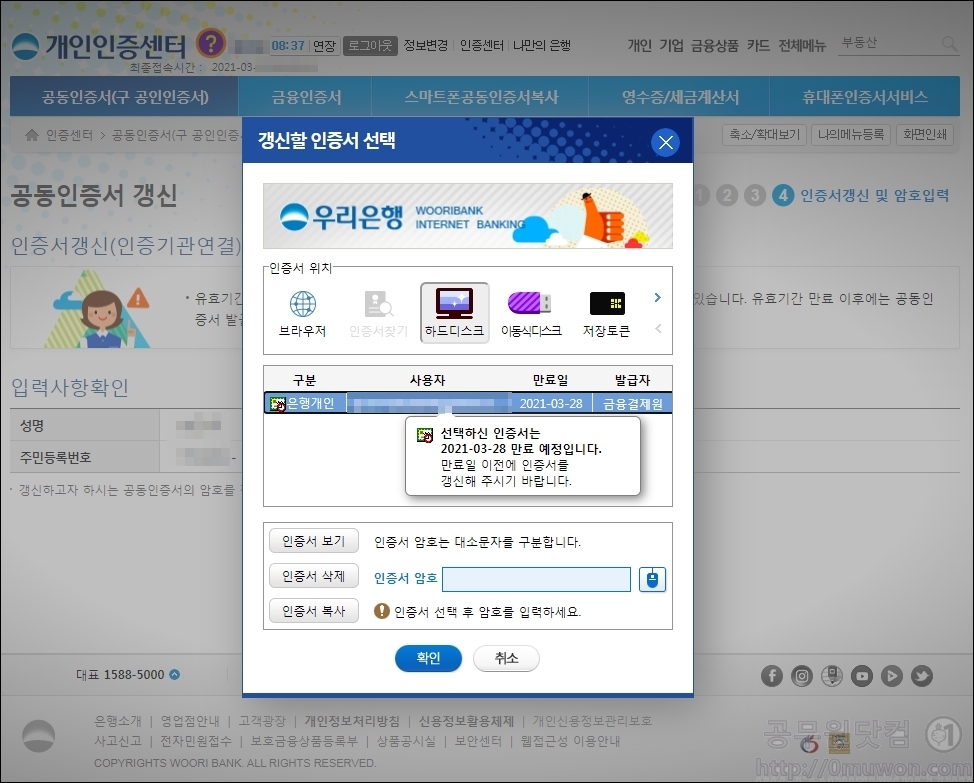
Task: Click the 사용자 column header
Action: [x=427, y=380]
